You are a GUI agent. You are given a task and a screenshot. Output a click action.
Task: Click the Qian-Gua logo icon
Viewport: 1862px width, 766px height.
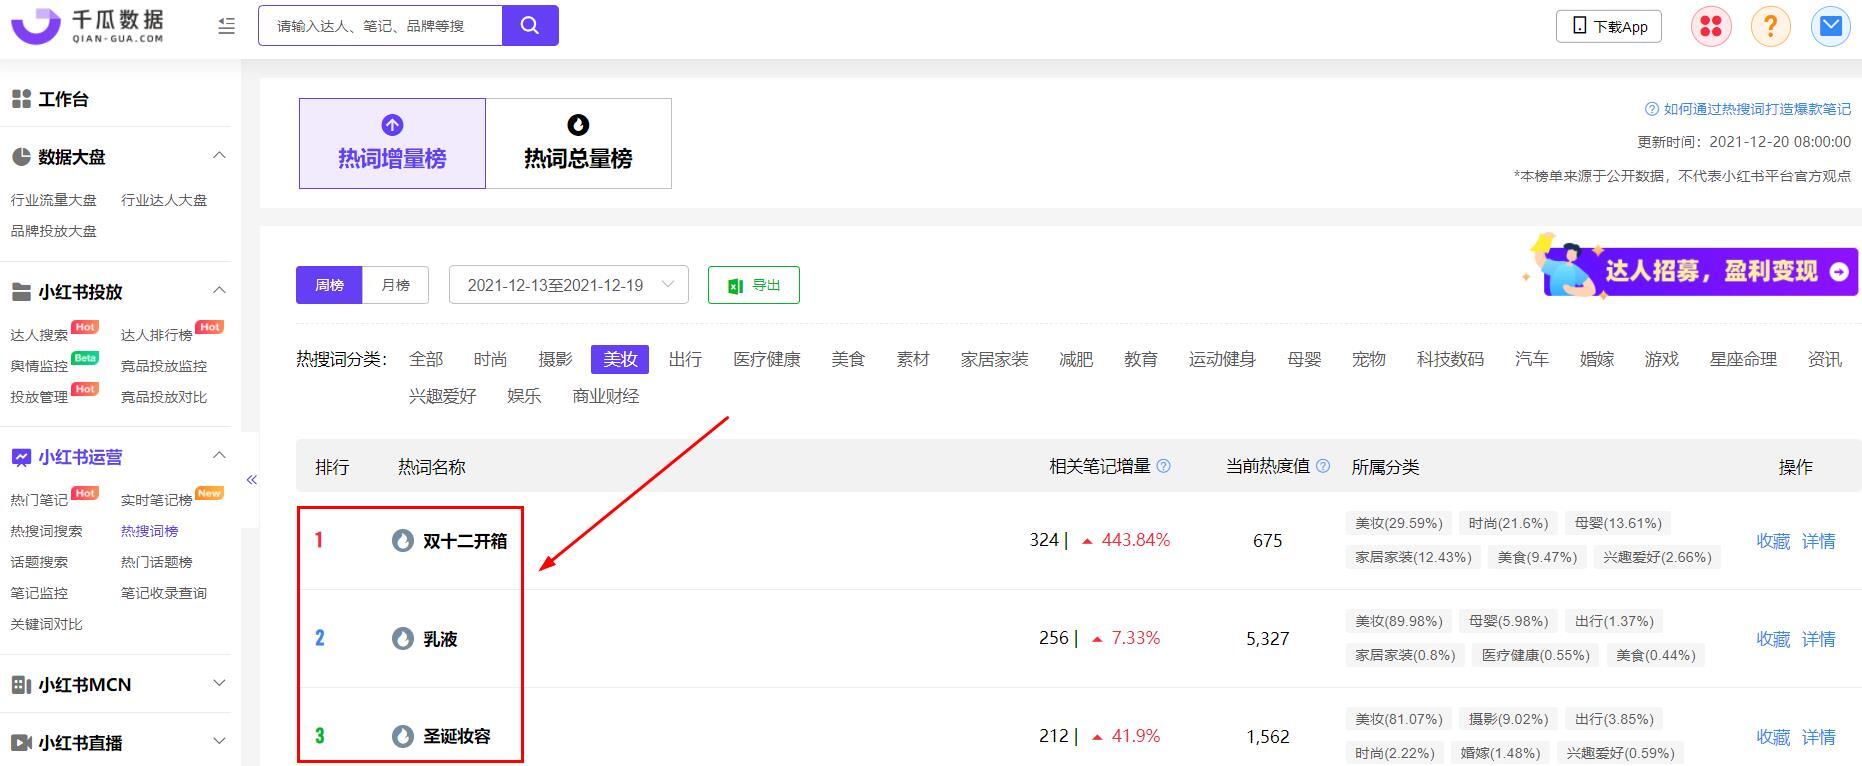coord(36,25)
